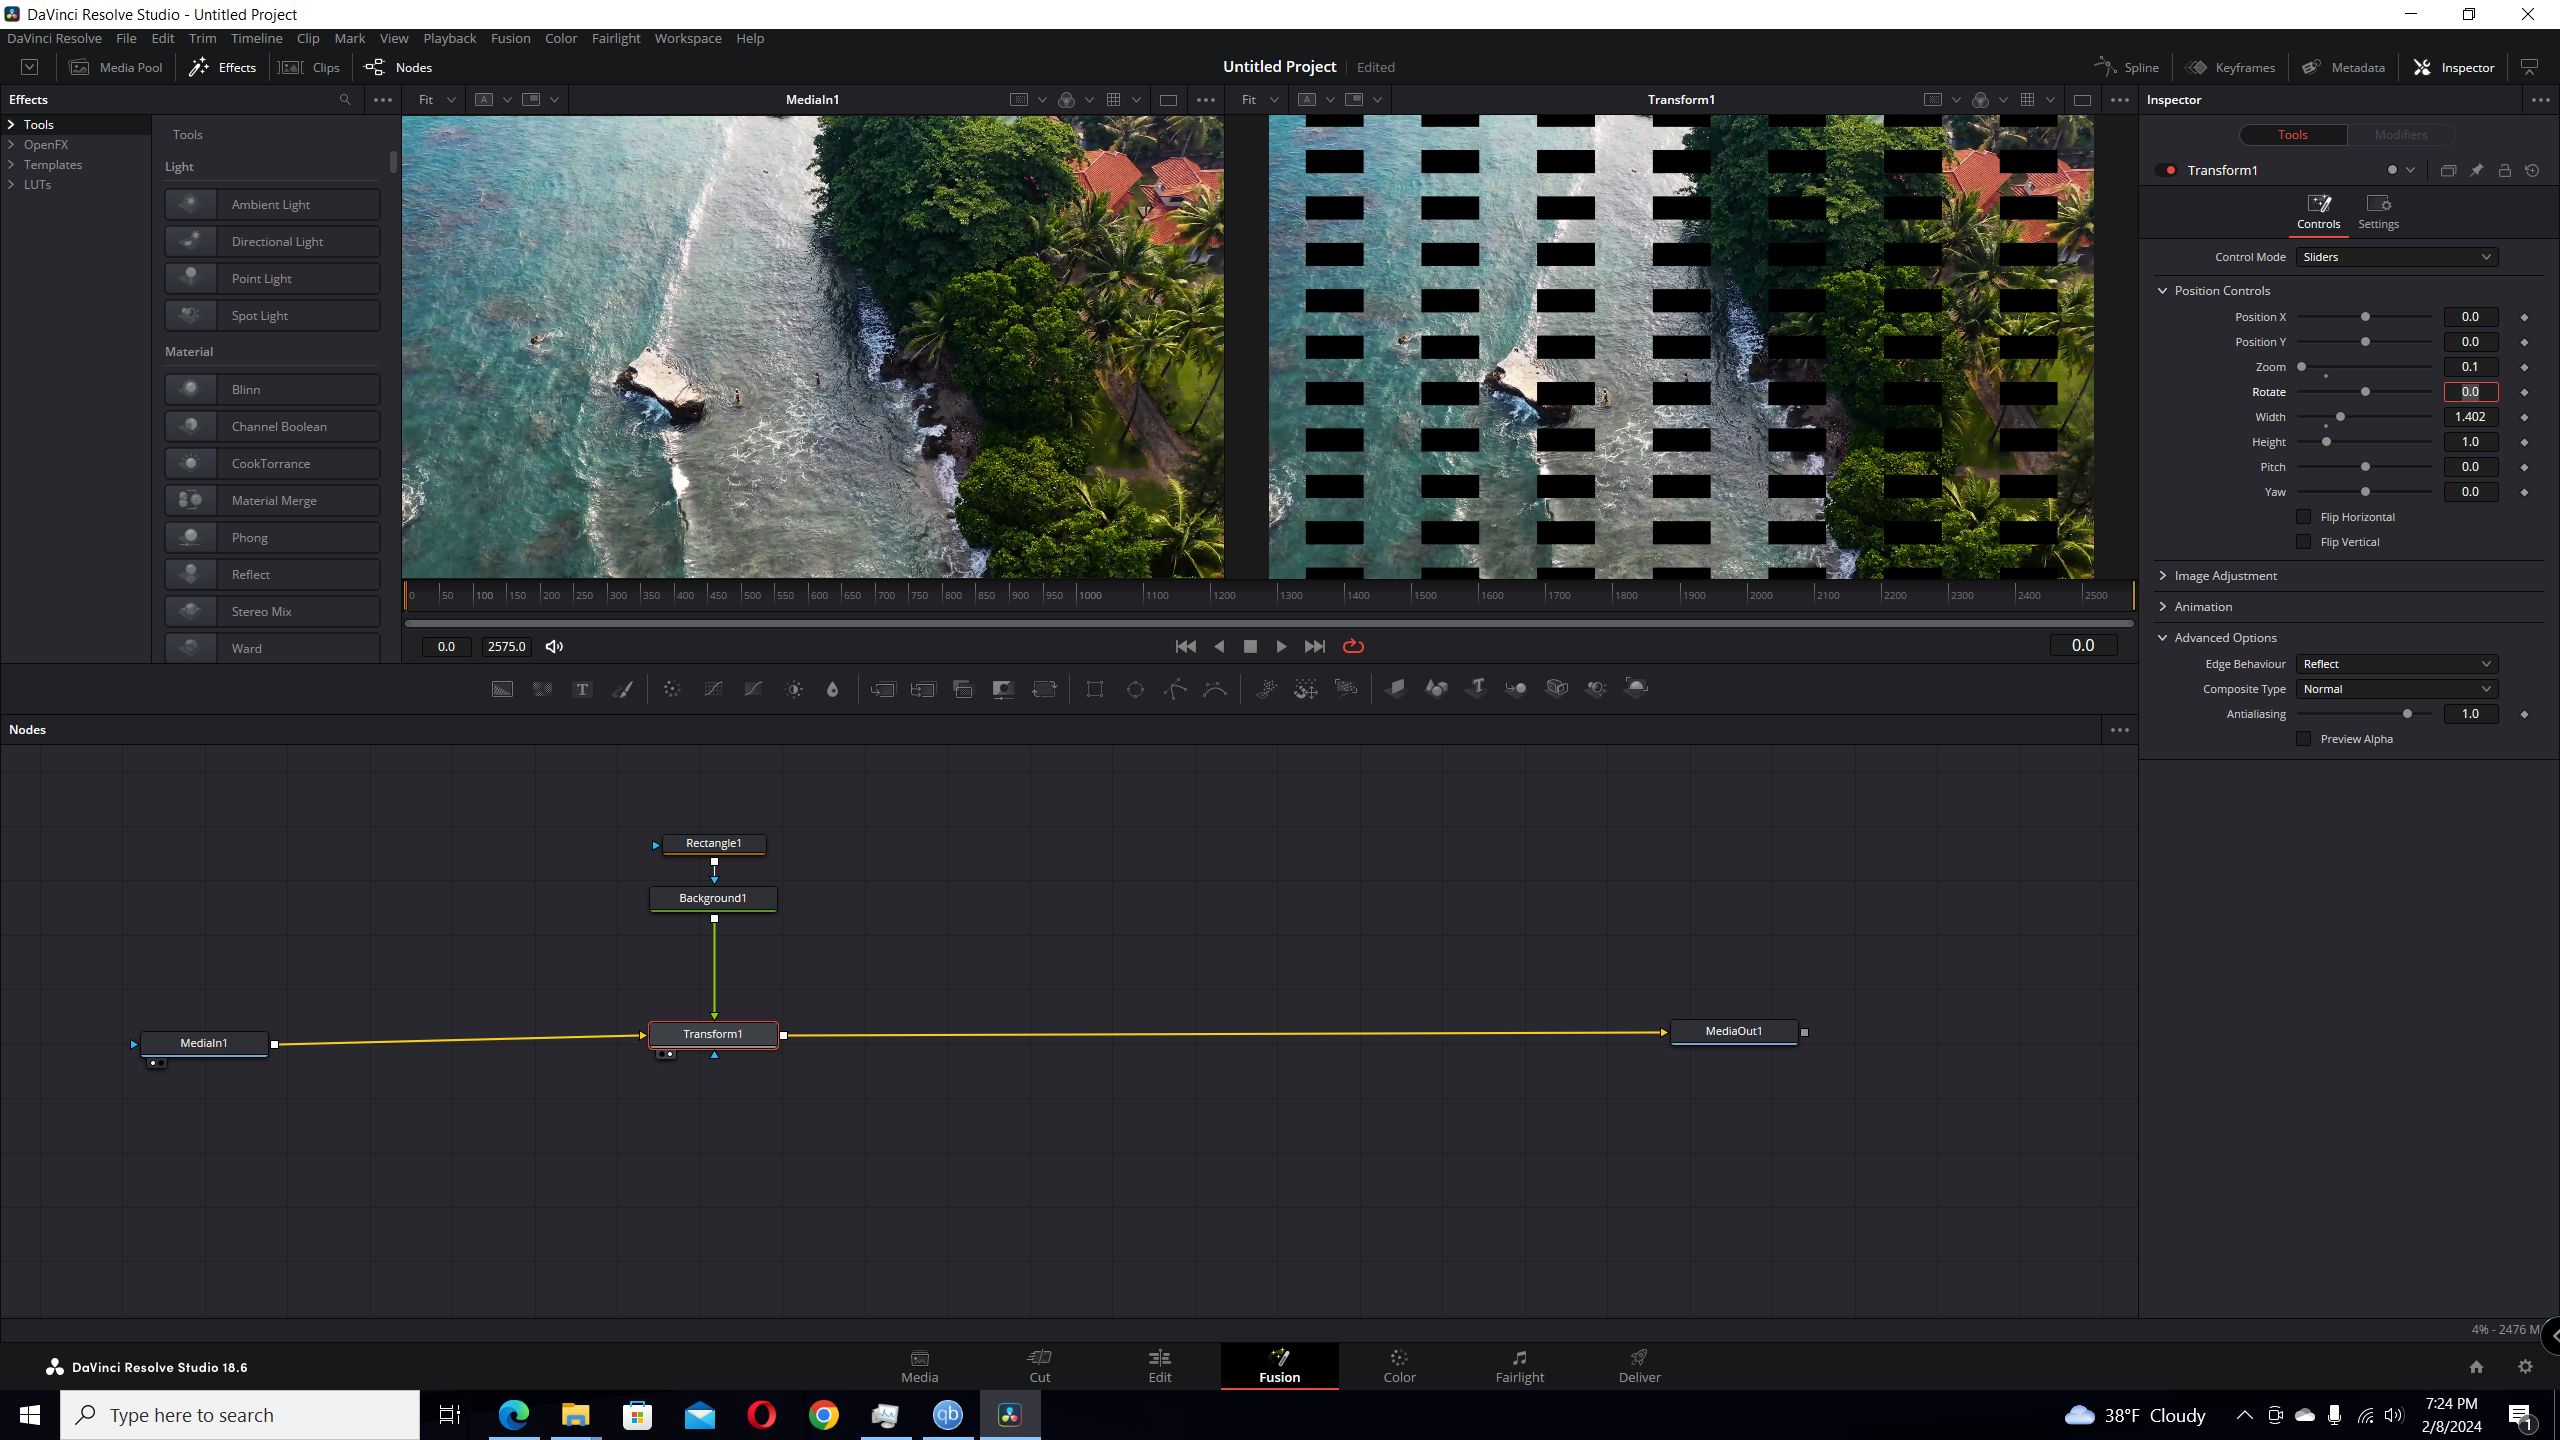
Task: Add a Blur node (droplet icon)
Action: (832, 689)
